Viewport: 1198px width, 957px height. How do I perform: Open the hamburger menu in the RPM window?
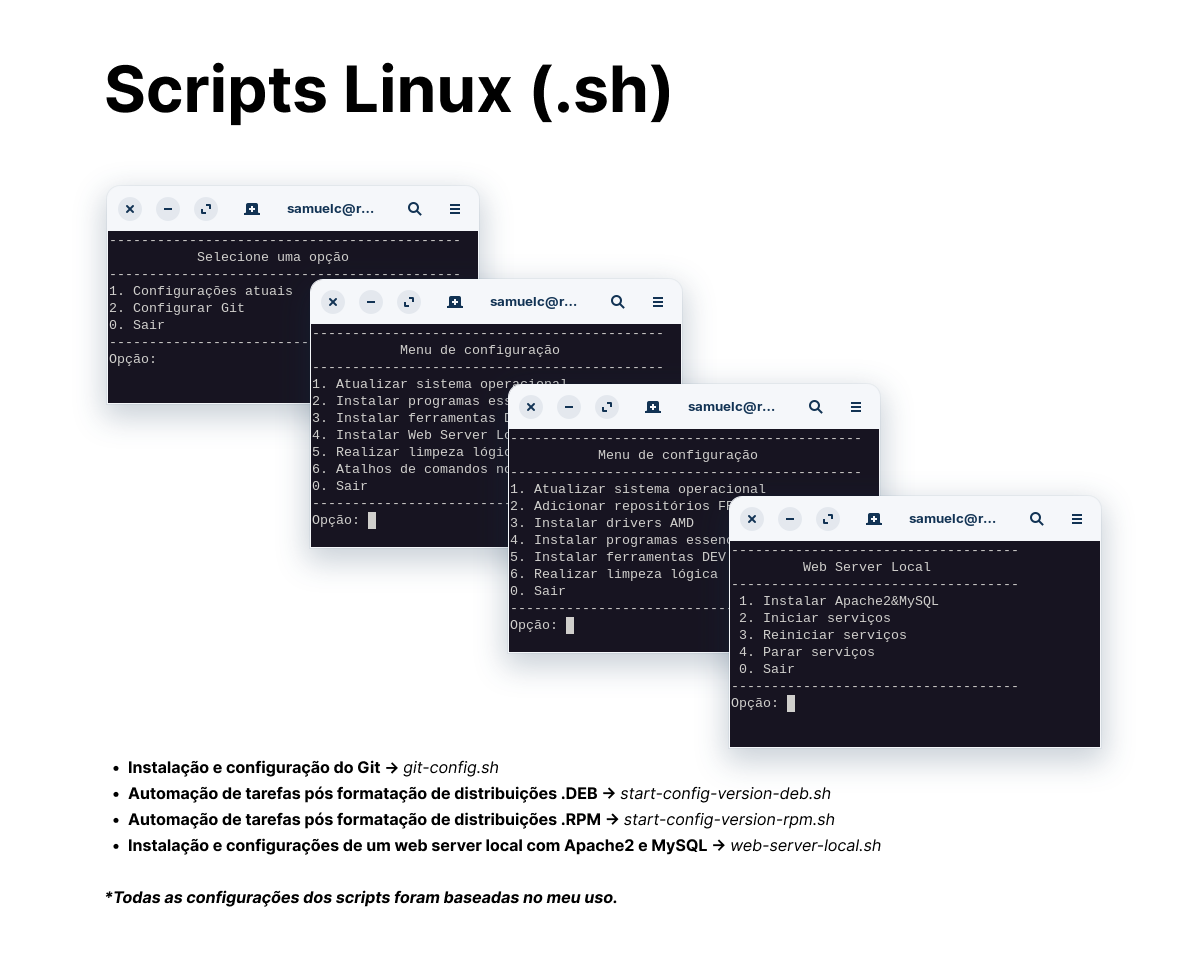pyautogui.click(x=855, y=407)
